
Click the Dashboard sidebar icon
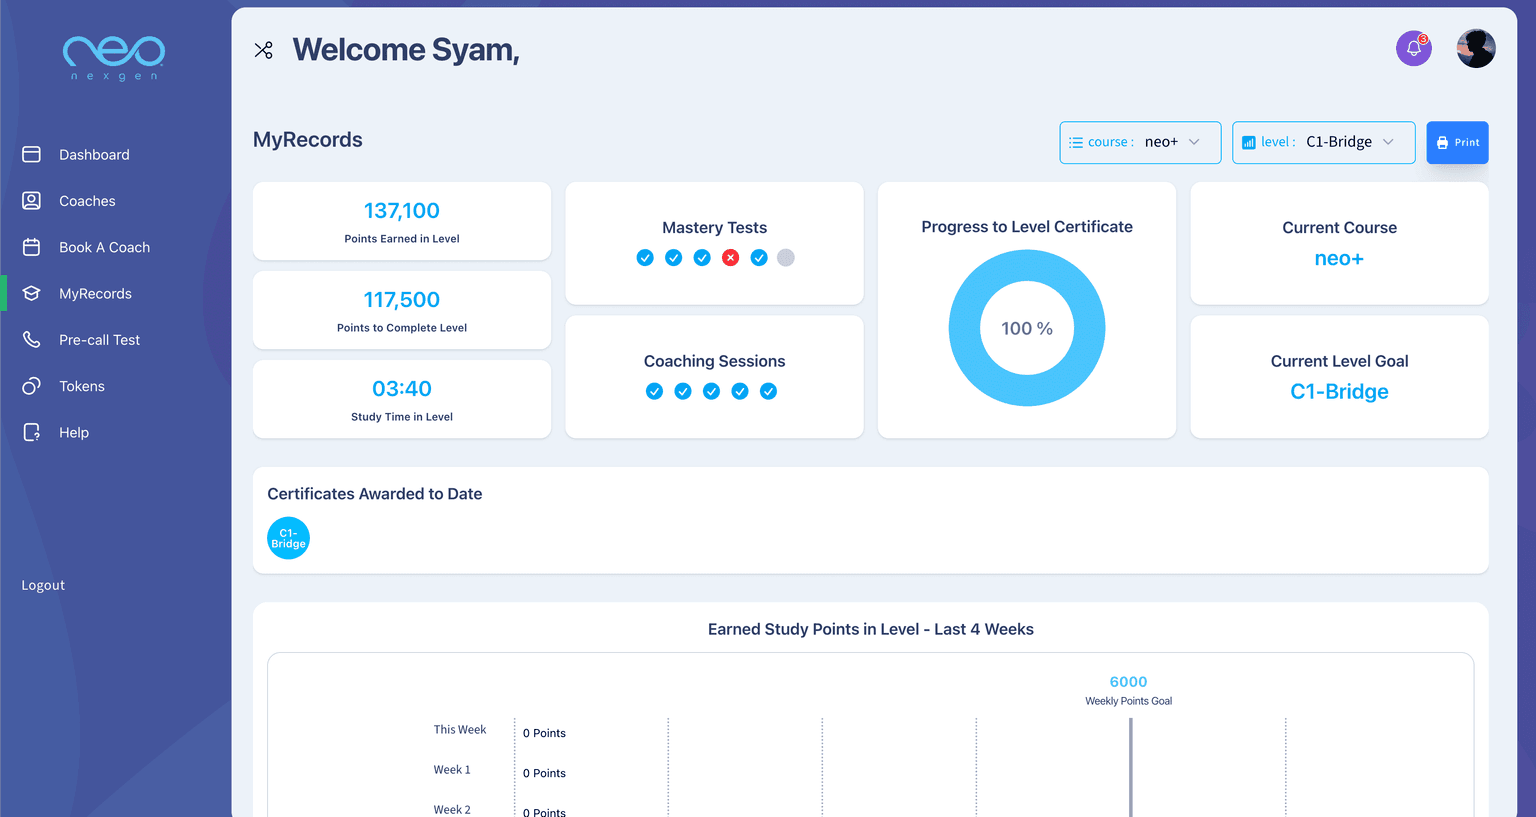coord(31,154)
